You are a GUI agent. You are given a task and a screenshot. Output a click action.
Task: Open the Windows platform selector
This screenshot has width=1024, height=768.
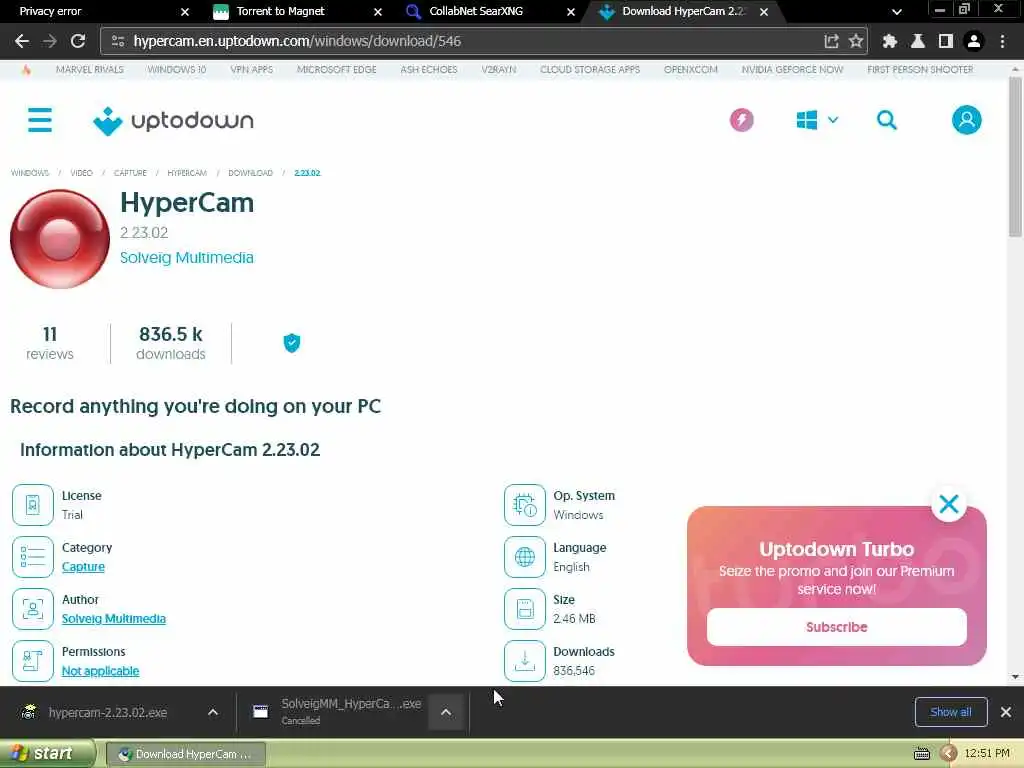817,120
